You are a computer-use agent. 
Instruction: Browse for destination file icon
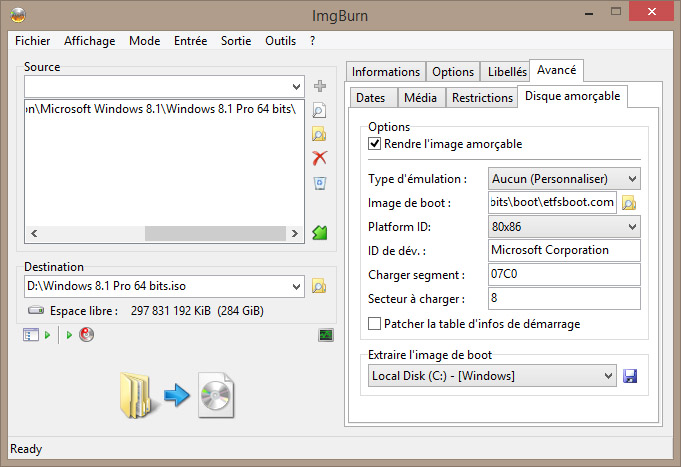pyautogui.click(x=319, y=286)
